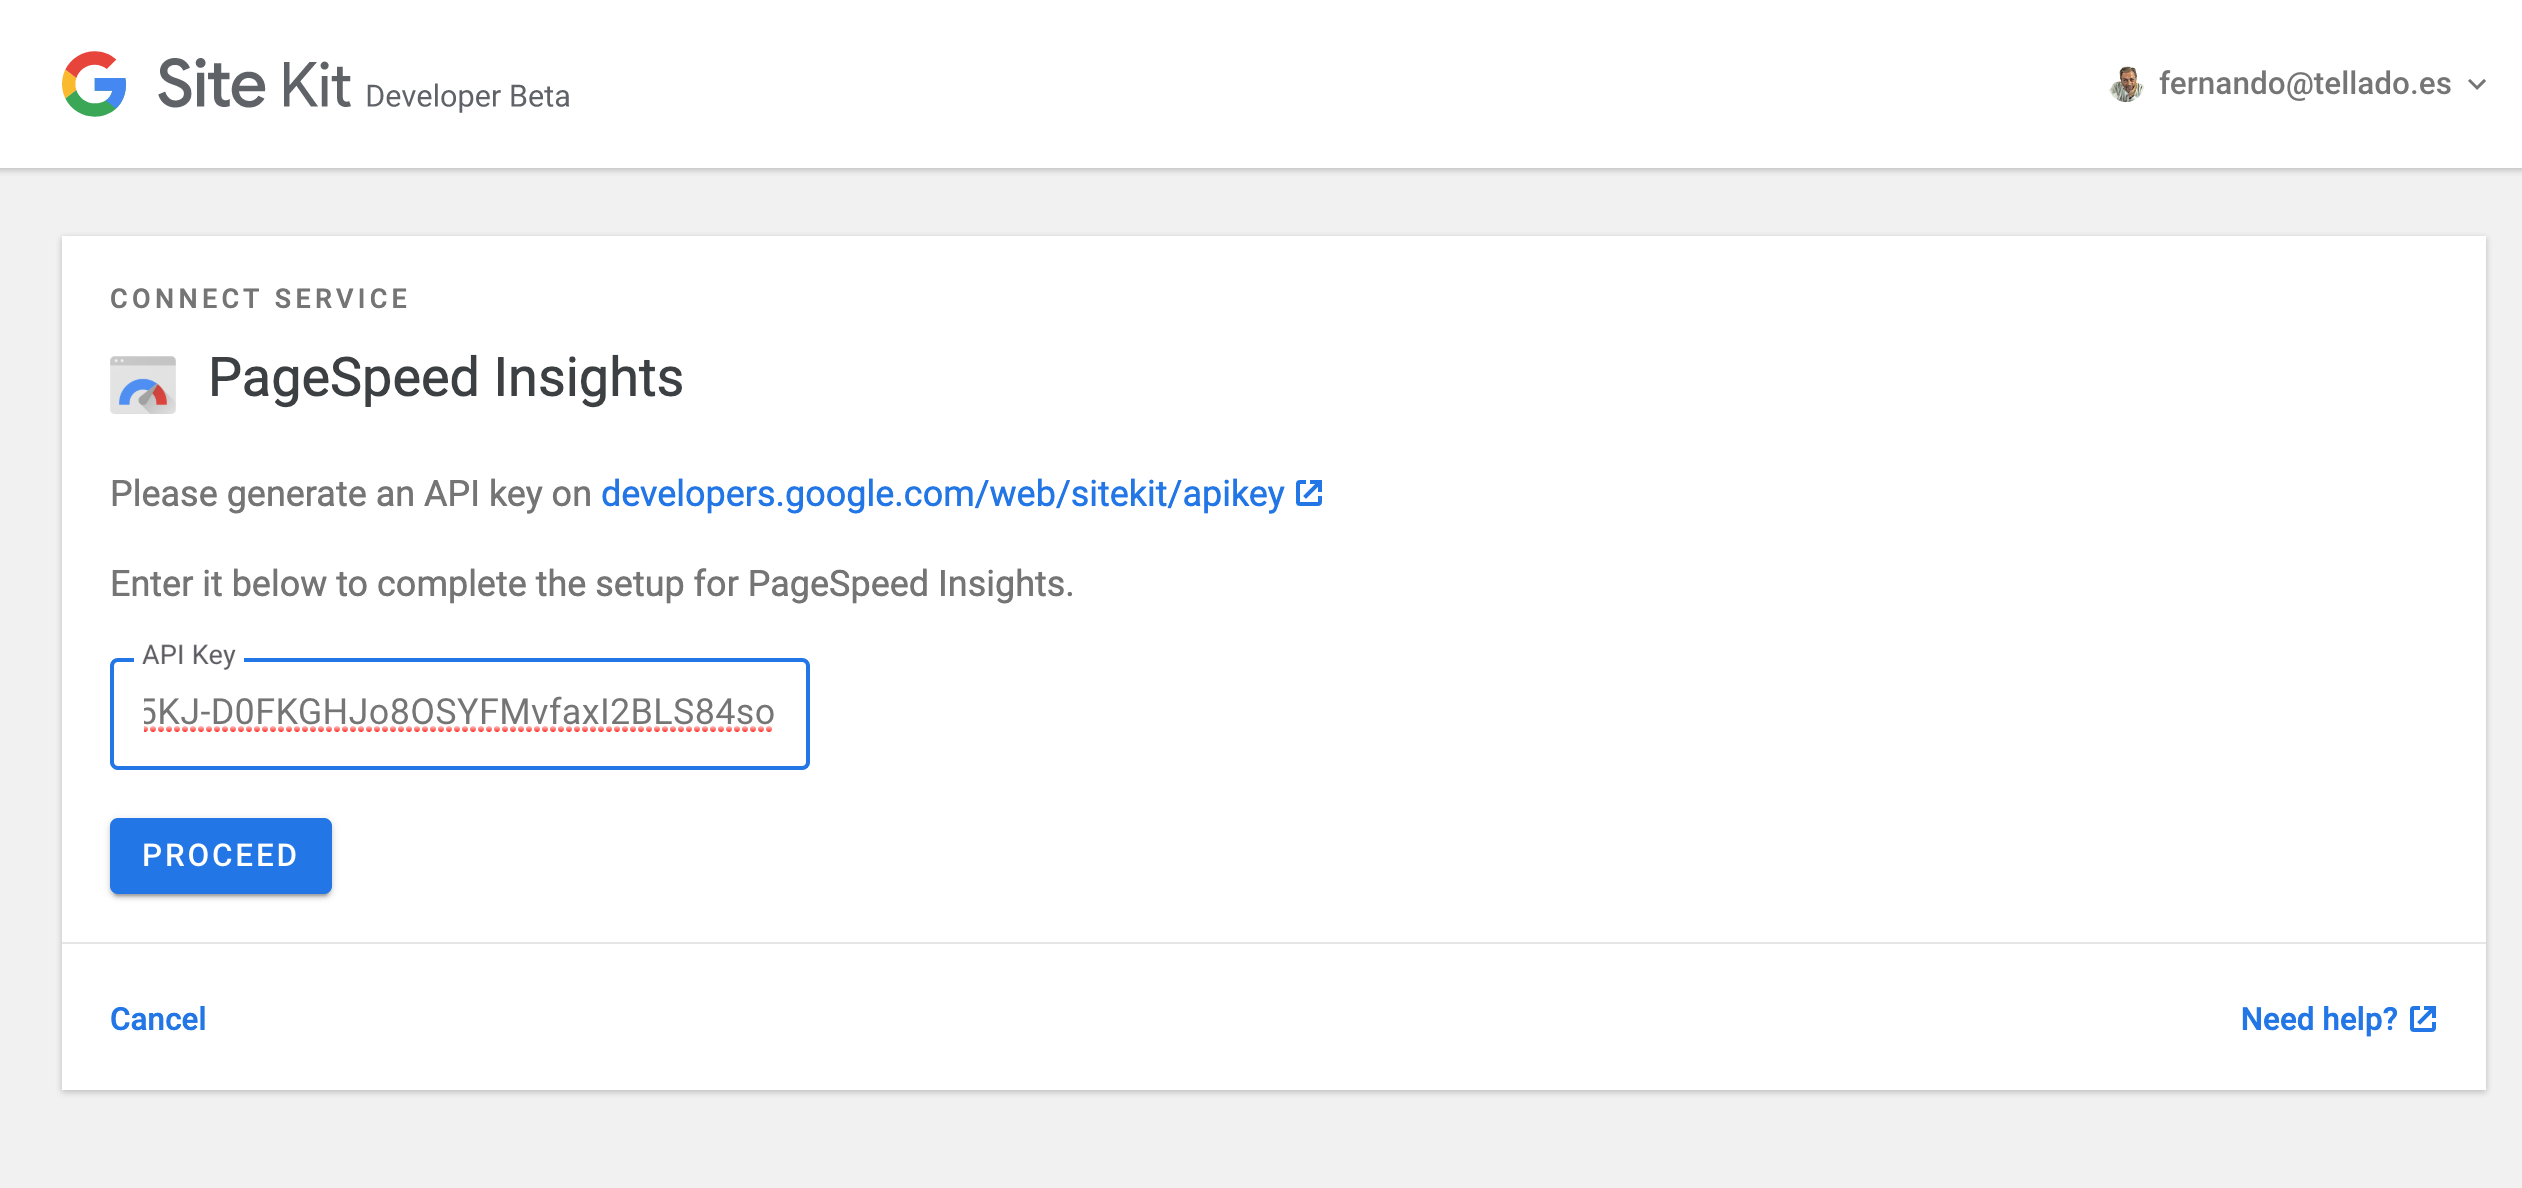Focus the API Key input field
The height and width of the screenshot is (1188, 2522).
(x=459, y=713)
